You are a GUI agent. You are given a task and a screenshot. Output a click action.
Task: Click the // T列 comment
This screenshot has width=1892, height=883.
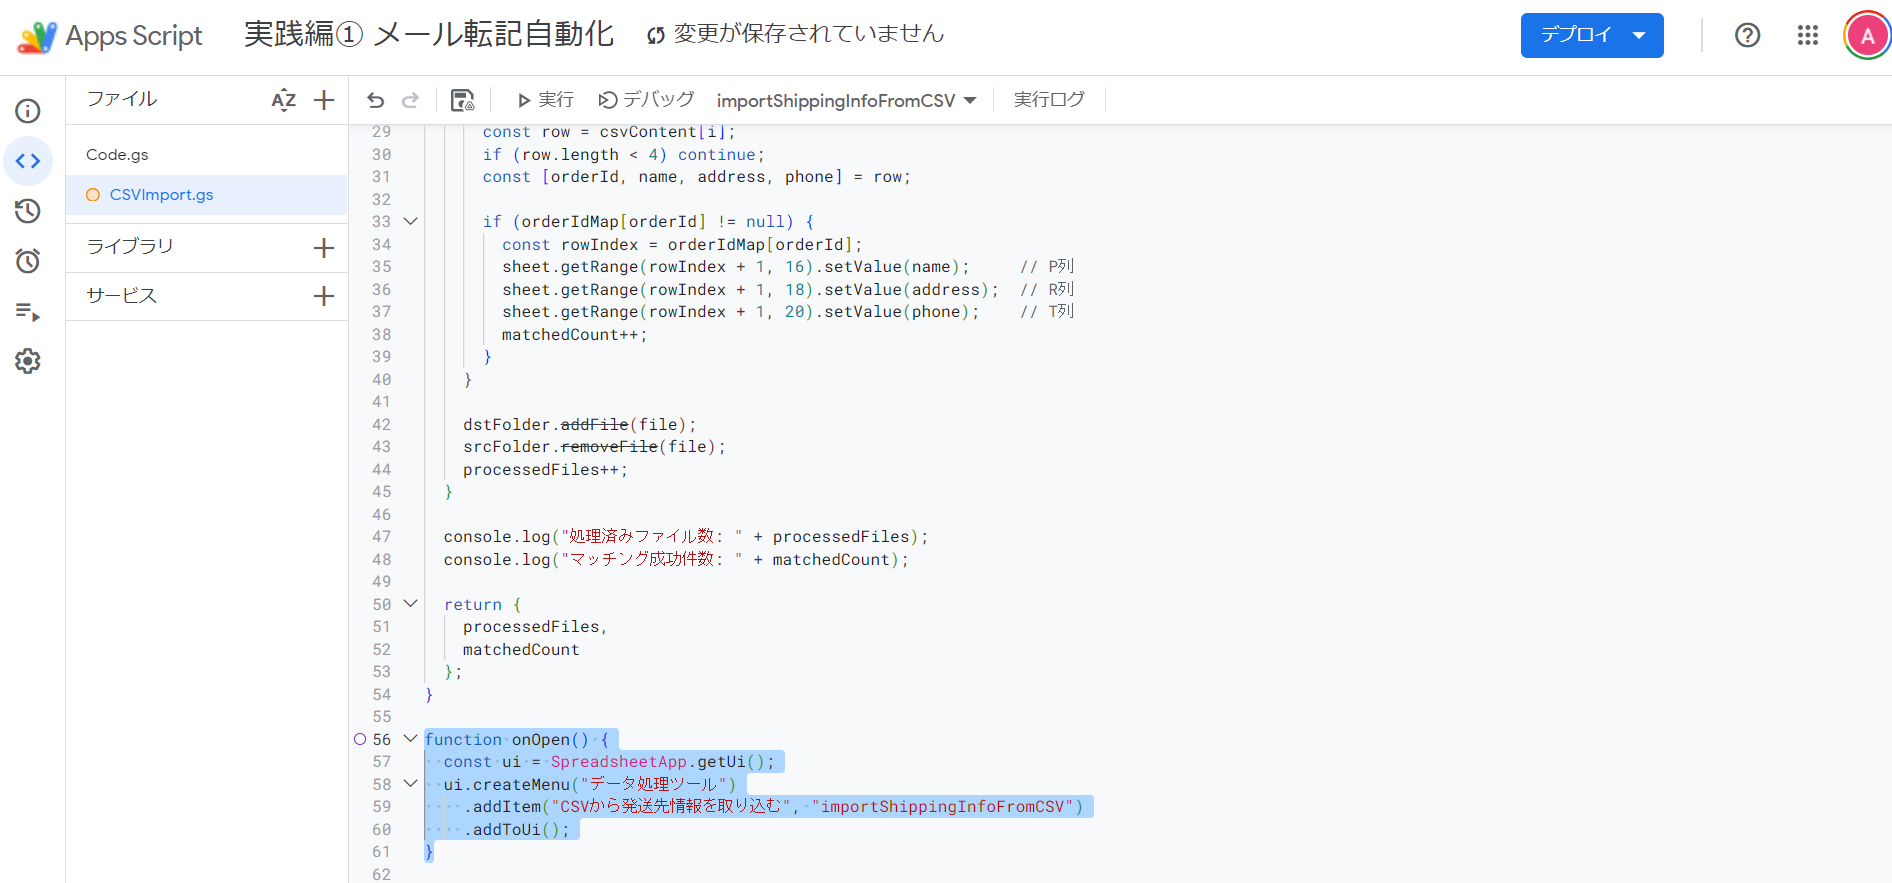[x=1047, y=312]
